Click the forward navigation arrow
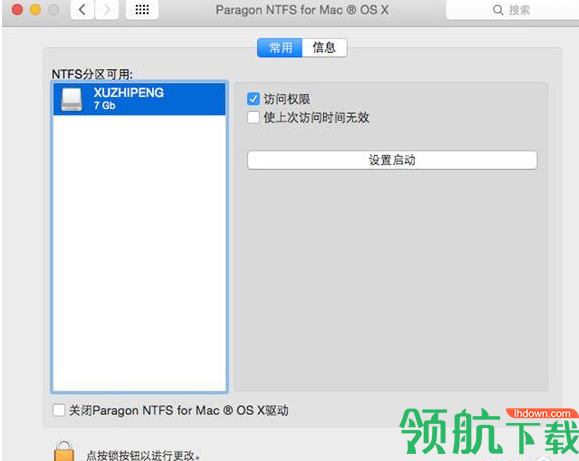This screenshot has height=461, width=579. [107, 10]
